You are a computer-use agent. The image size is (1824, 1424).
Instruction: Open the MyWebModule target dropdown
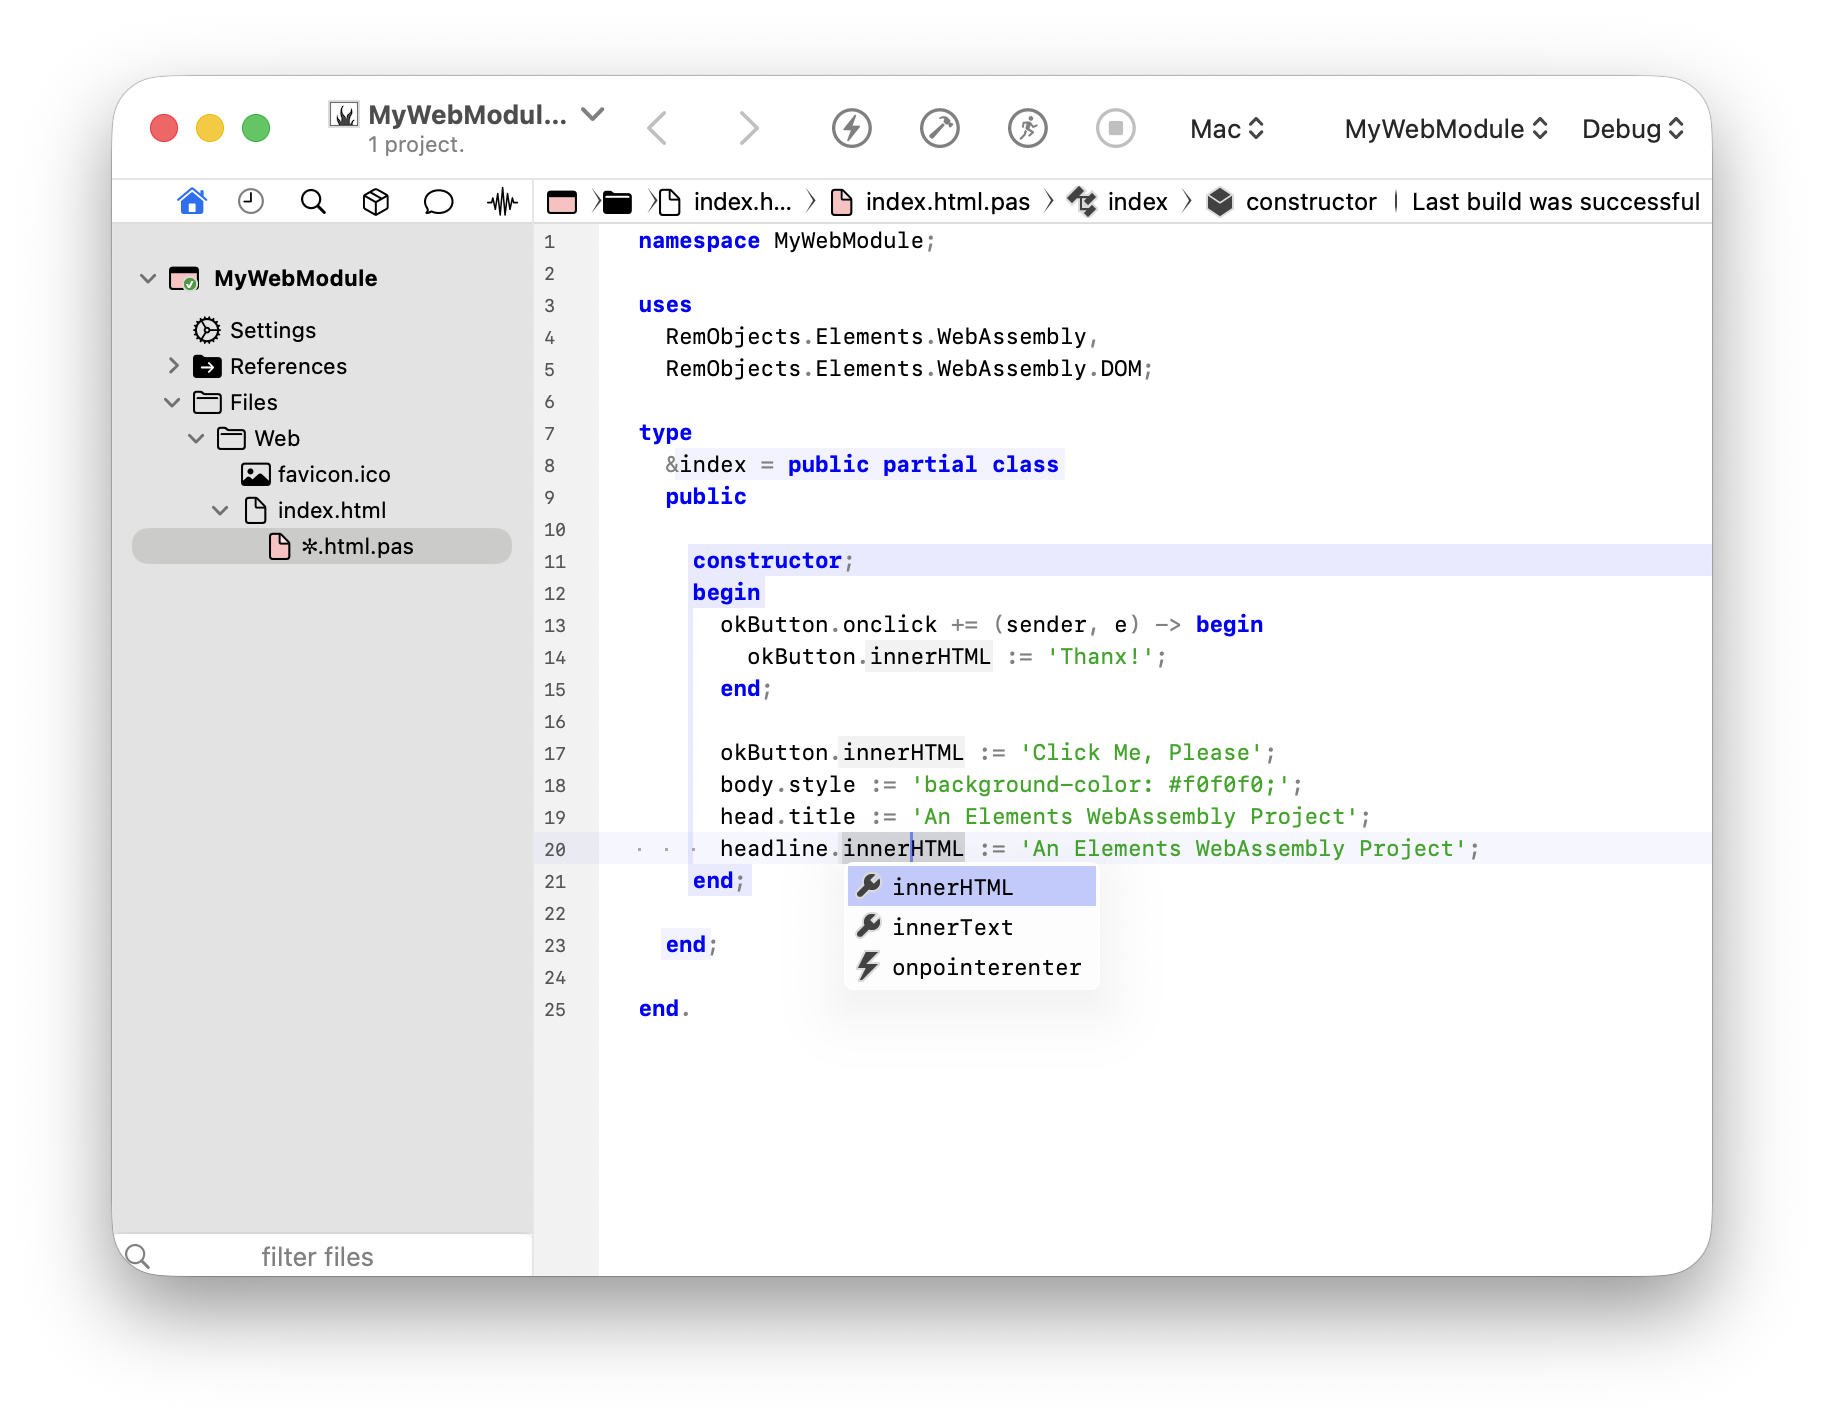1446,129
